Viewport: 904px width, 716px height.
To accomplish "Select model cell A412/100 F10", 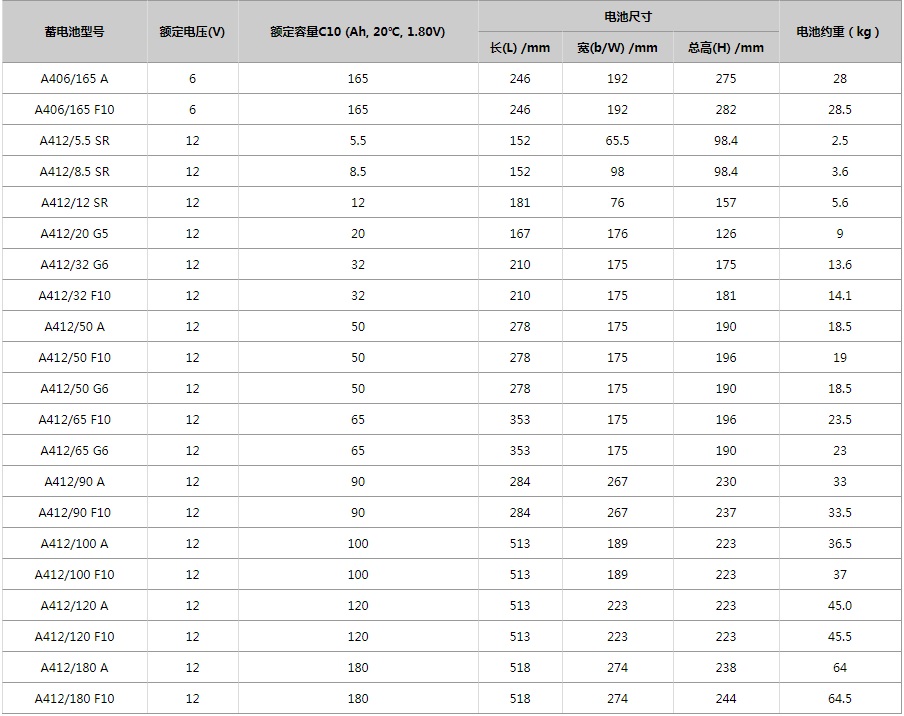I will pyautogui.click(x=74, y=575).
